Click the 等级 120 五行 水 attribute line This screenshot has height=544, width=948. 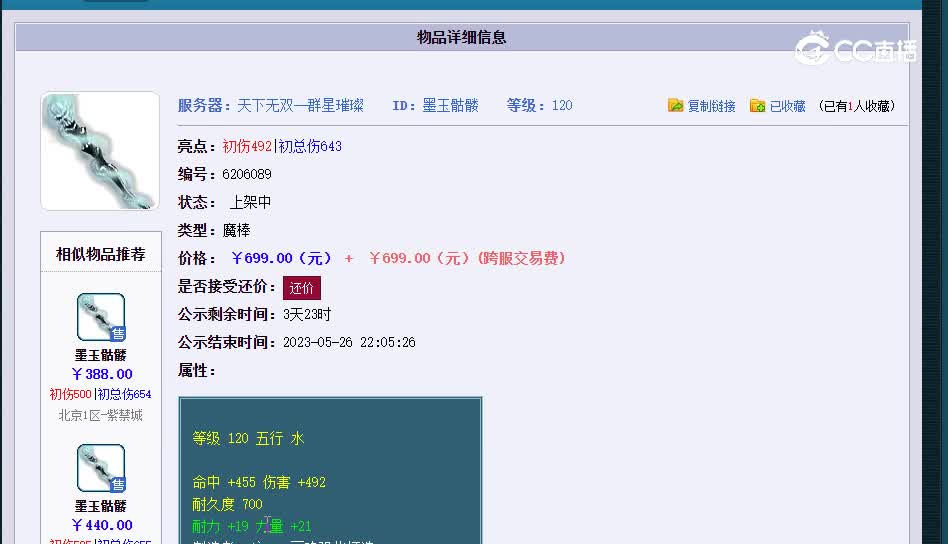(248, 438)
